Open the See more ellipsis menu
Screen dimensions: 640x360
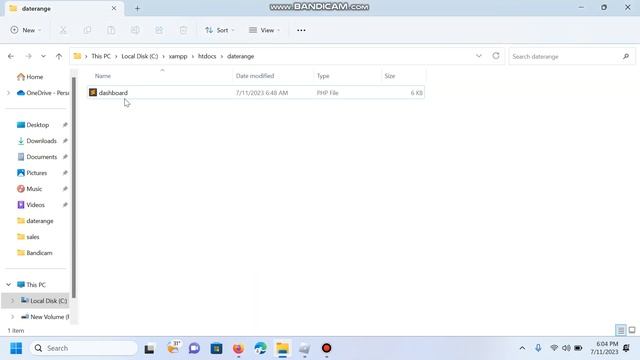point(301,30)
